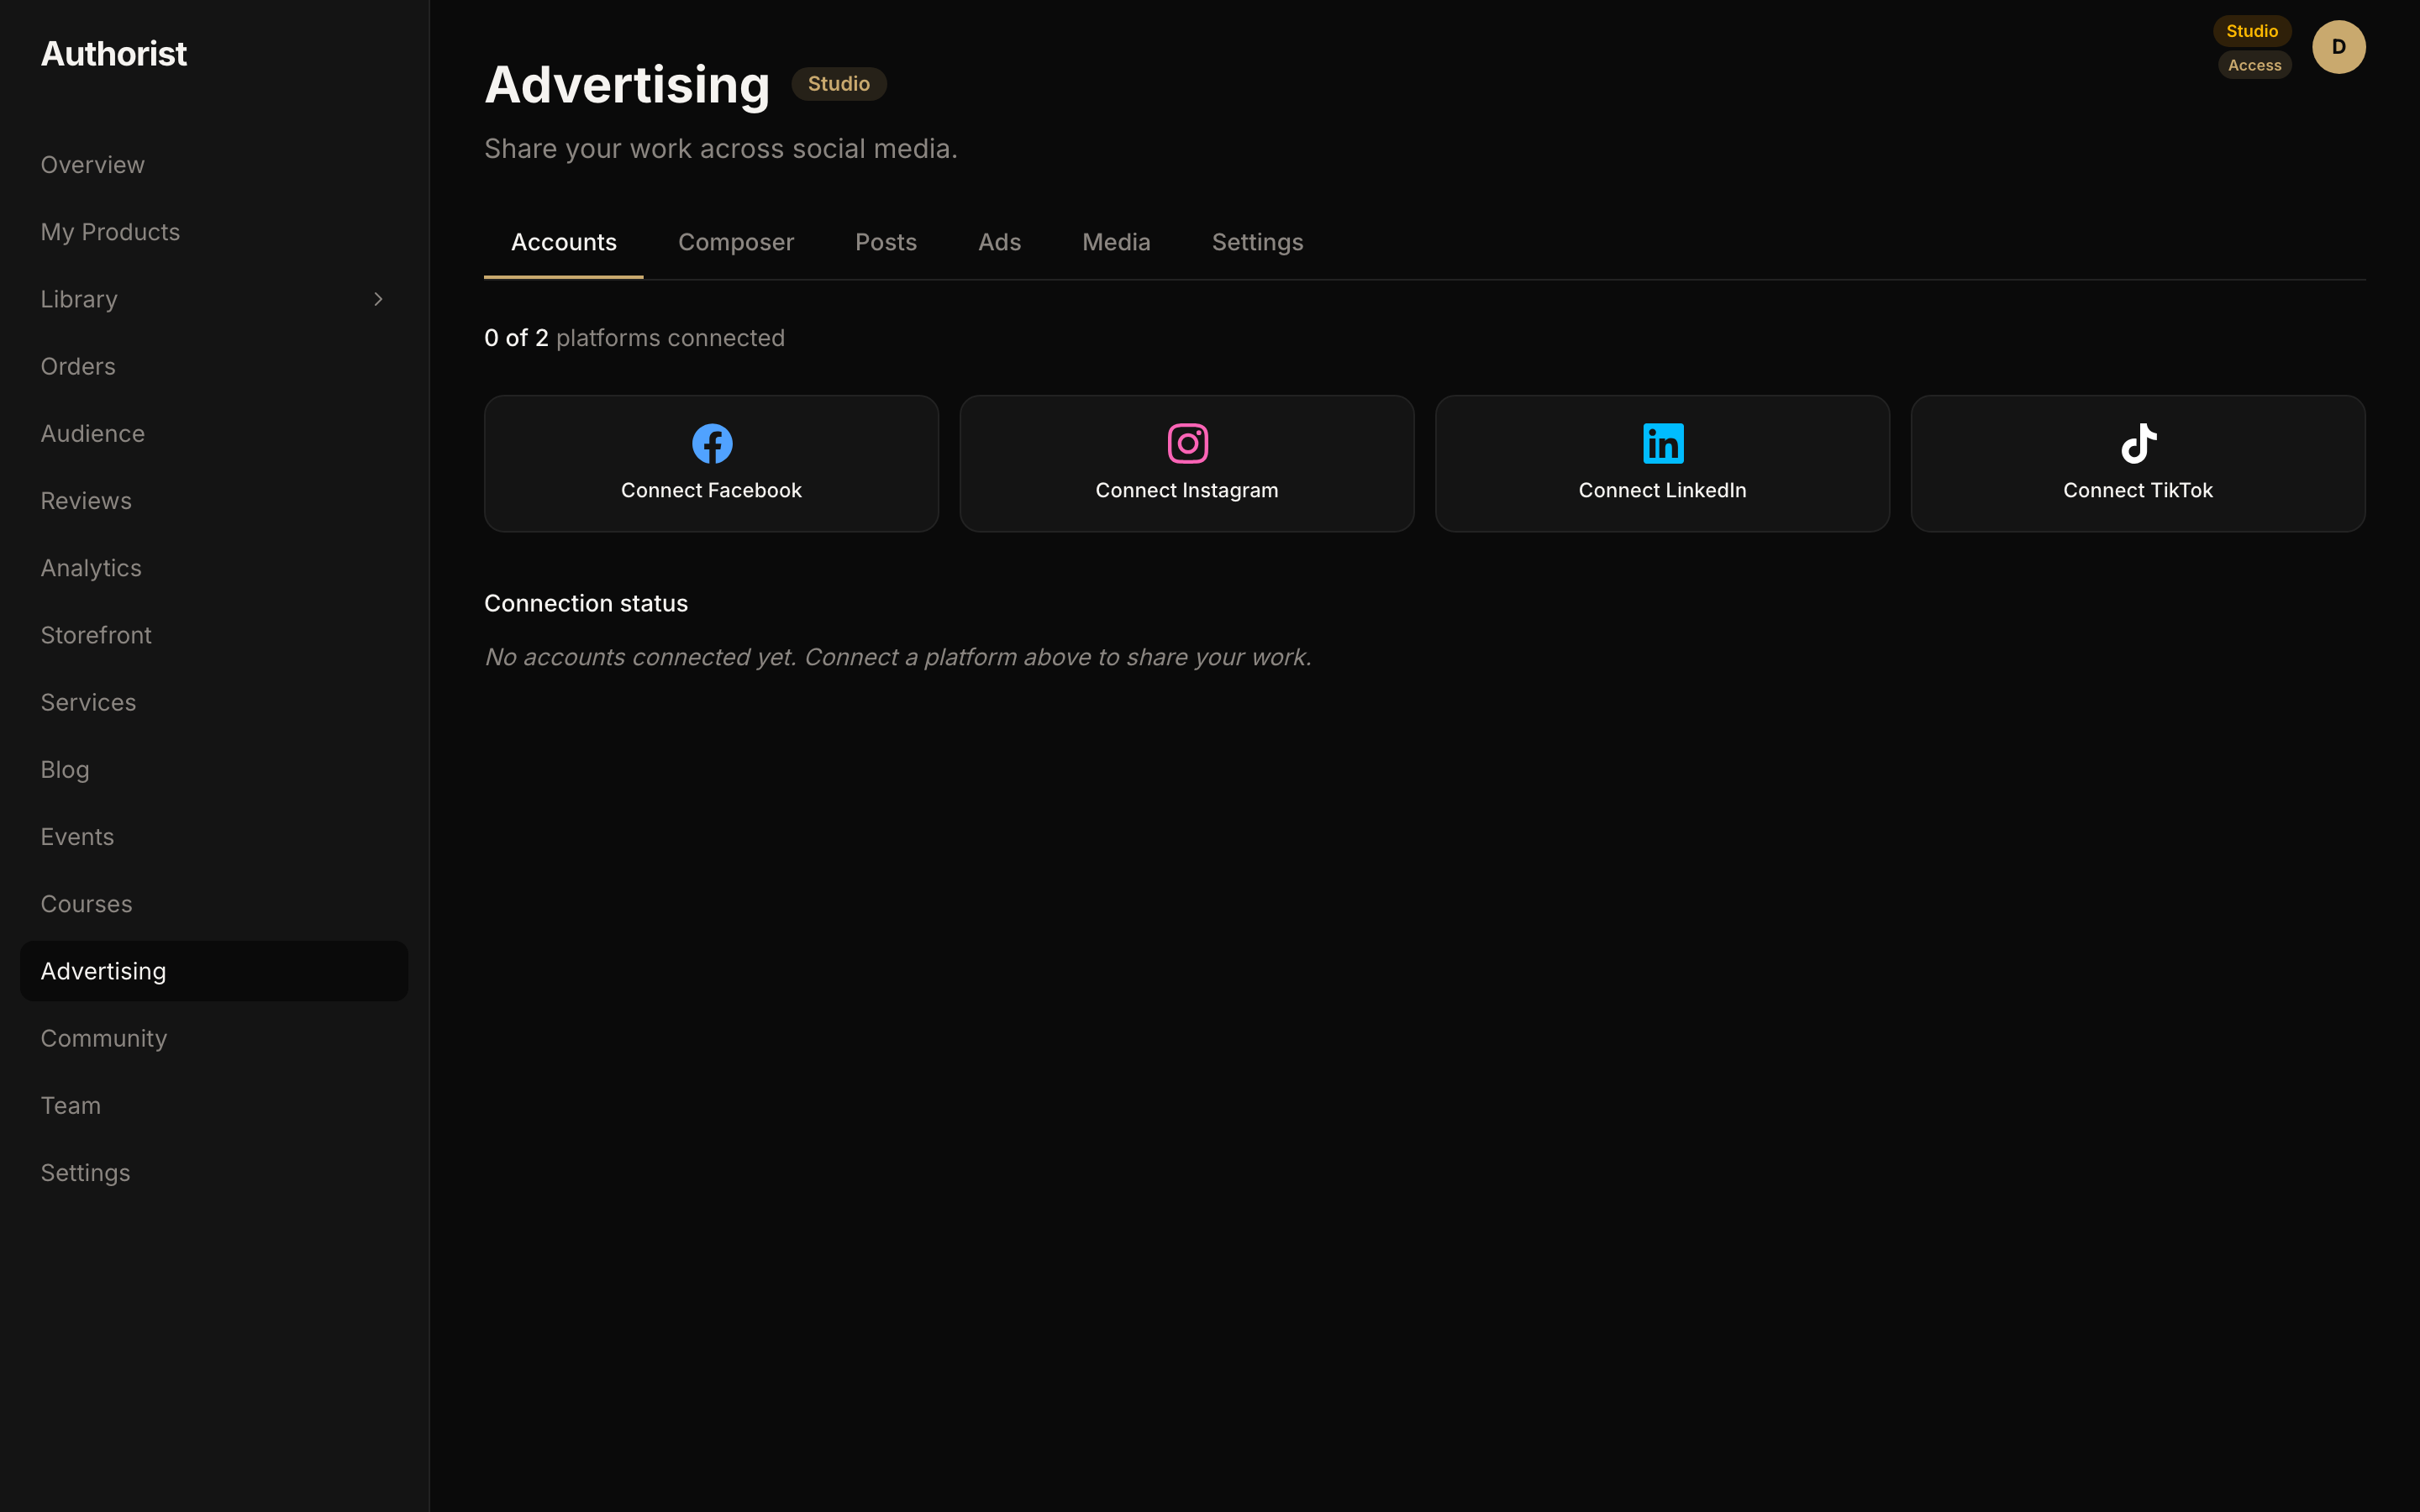
Task: Click the Authorist logo
Action: (x=113, y=54)
